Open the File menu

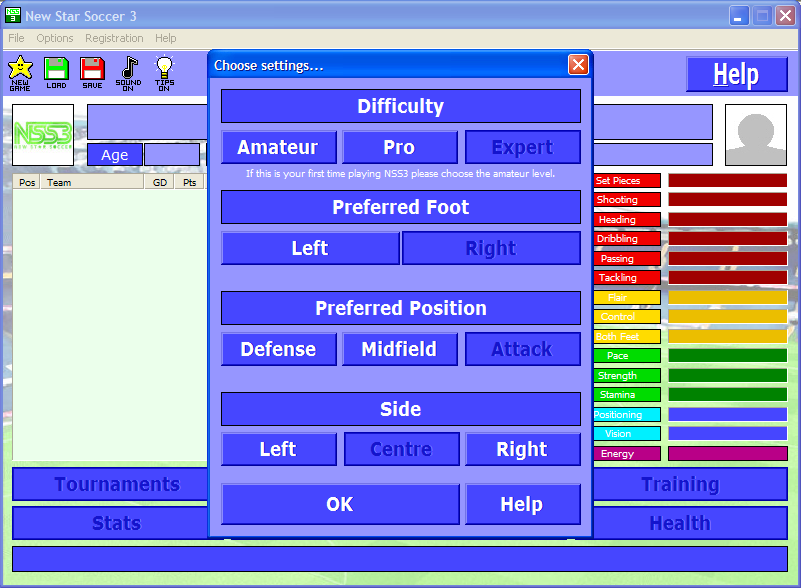pyautogui.click(x=16, y=38)
